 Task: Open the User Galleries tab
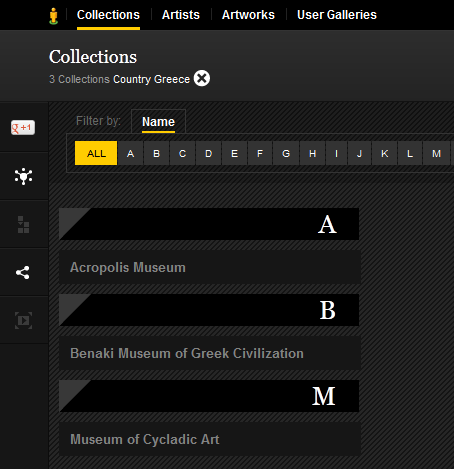(337, 15)
